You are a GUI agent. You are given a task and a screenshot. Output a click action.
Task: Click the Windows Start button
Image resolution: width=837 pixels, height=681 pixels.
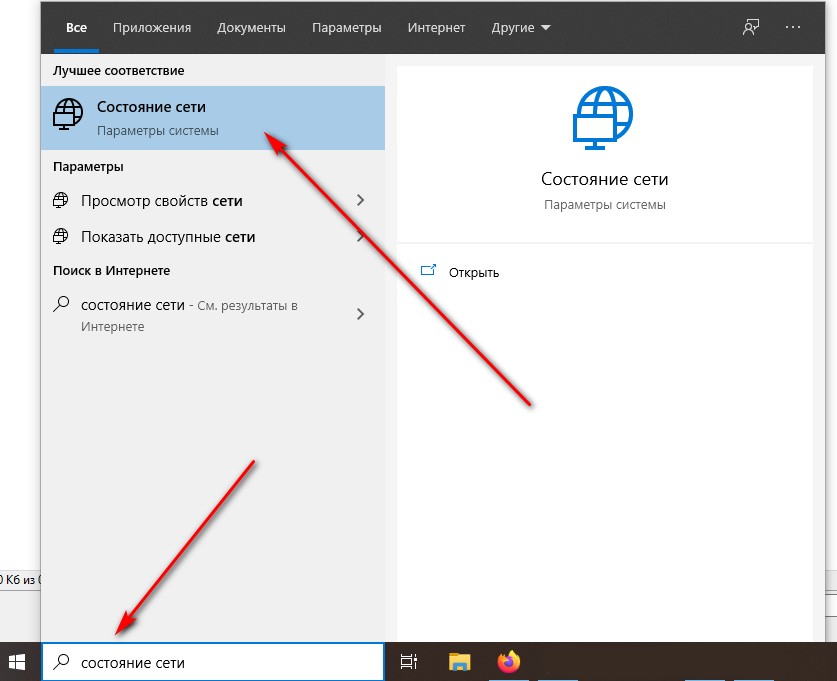(x=19, y=662)
